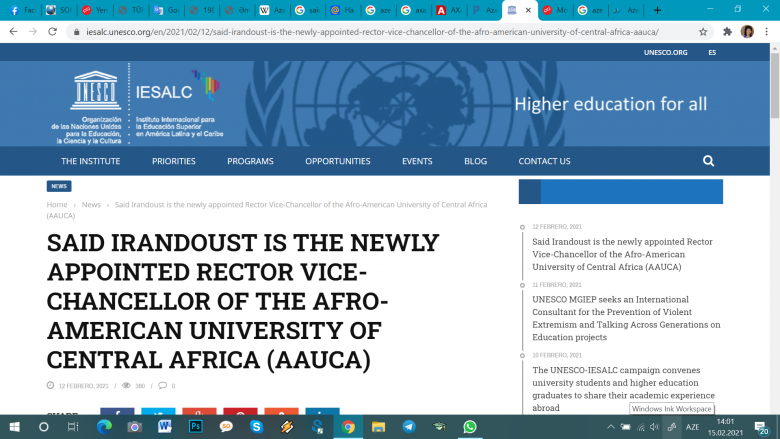Change the AZE input language

pyautogui.click(x=692, y=427)
